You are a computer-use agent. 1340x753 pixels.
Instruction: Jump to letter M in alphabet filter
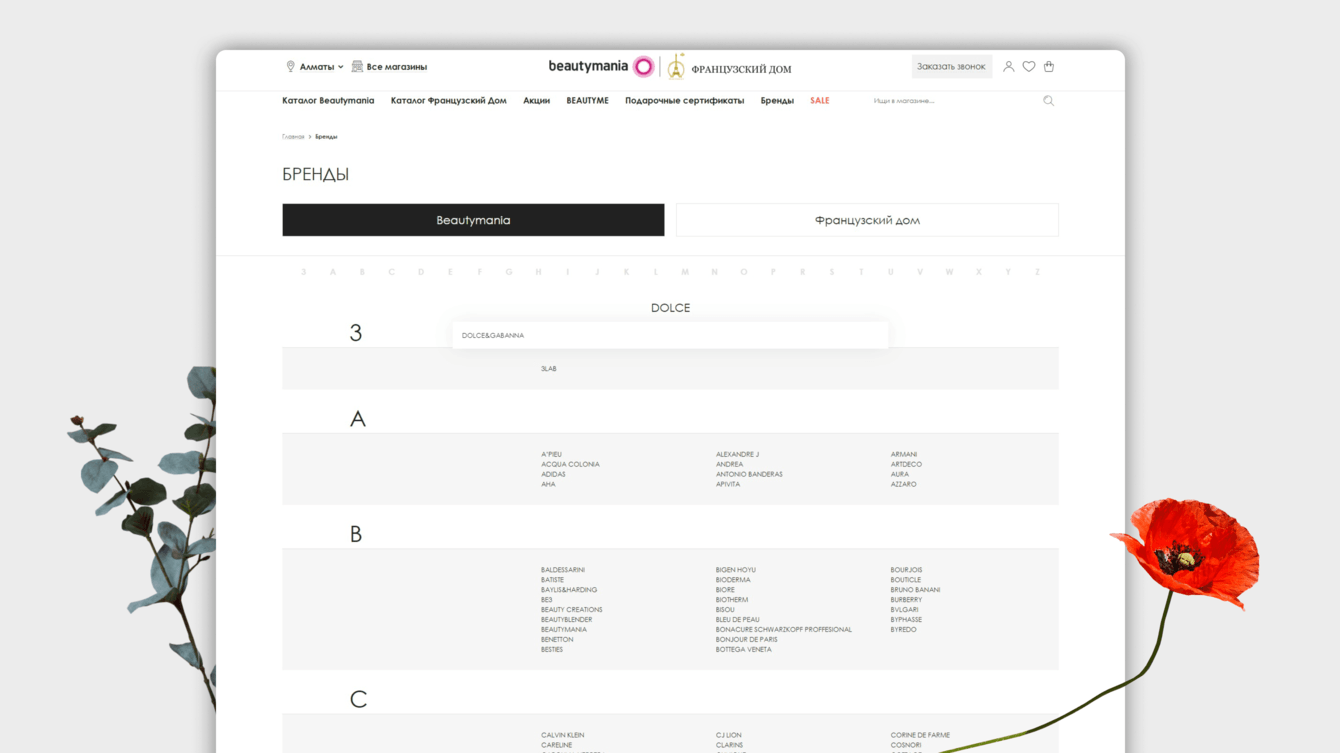(x=685, y=272)
